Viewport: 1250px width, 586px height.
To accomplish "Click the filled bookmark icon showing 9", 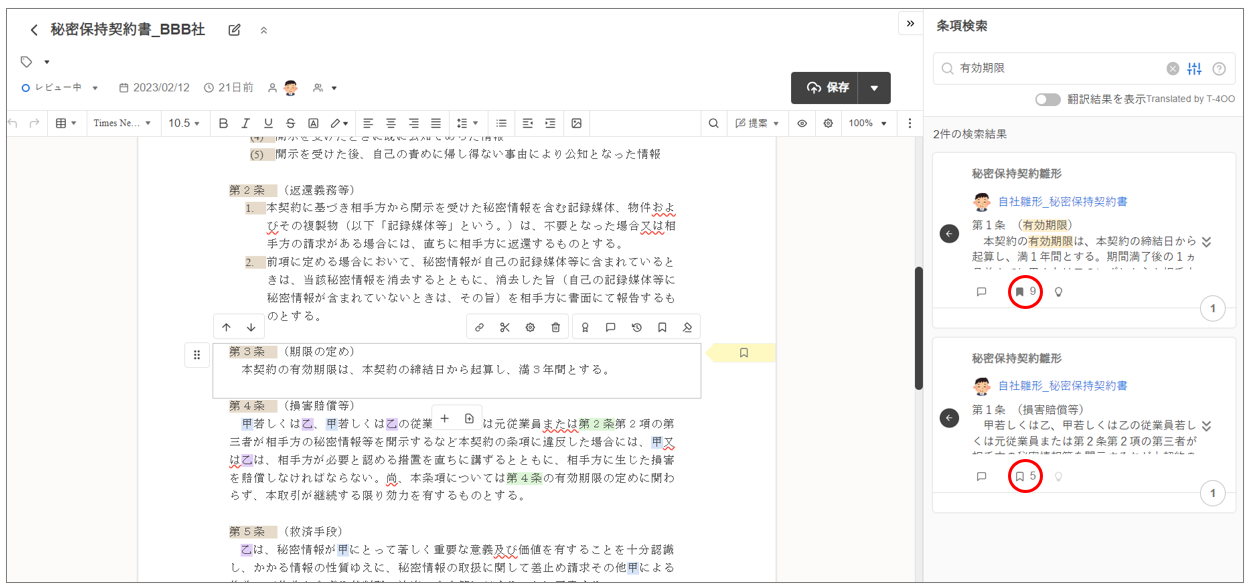I will 1019,292.
